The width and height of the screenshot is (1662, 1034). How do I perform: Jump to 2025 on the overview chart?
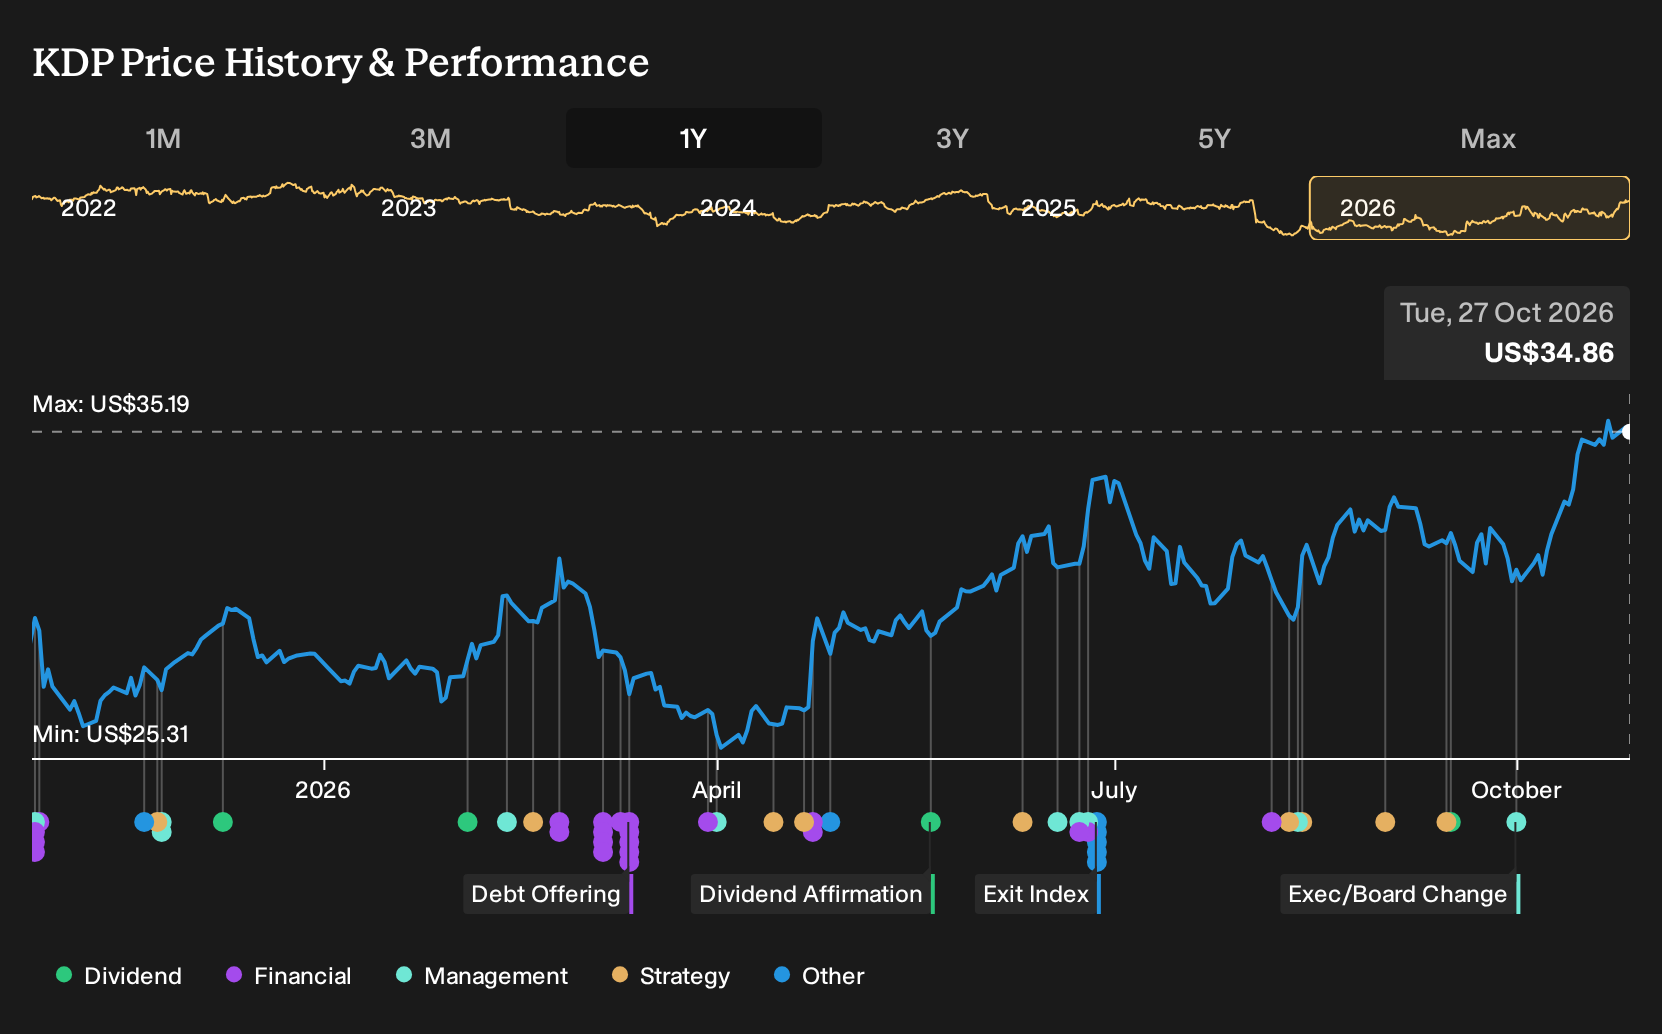(x=1048, y=208)
